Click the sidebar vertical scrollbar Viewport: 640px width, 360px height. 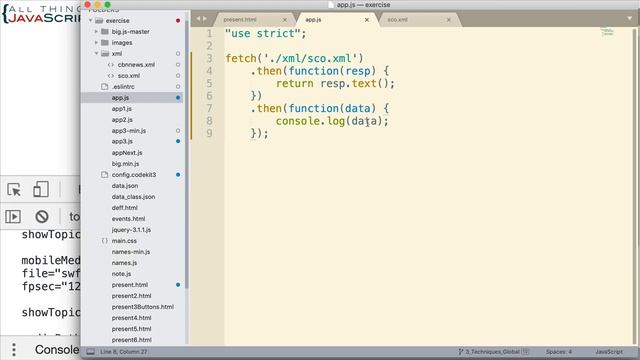(187, 155)
